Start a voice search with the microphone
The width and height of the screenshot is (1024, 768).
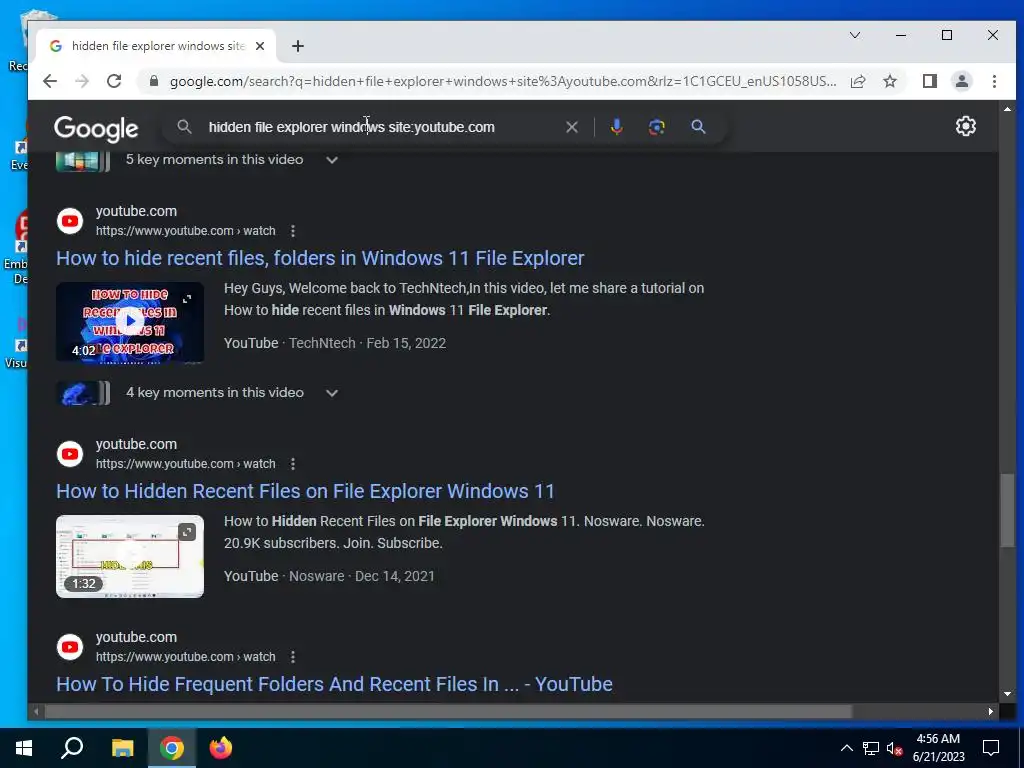coord(616,127)
